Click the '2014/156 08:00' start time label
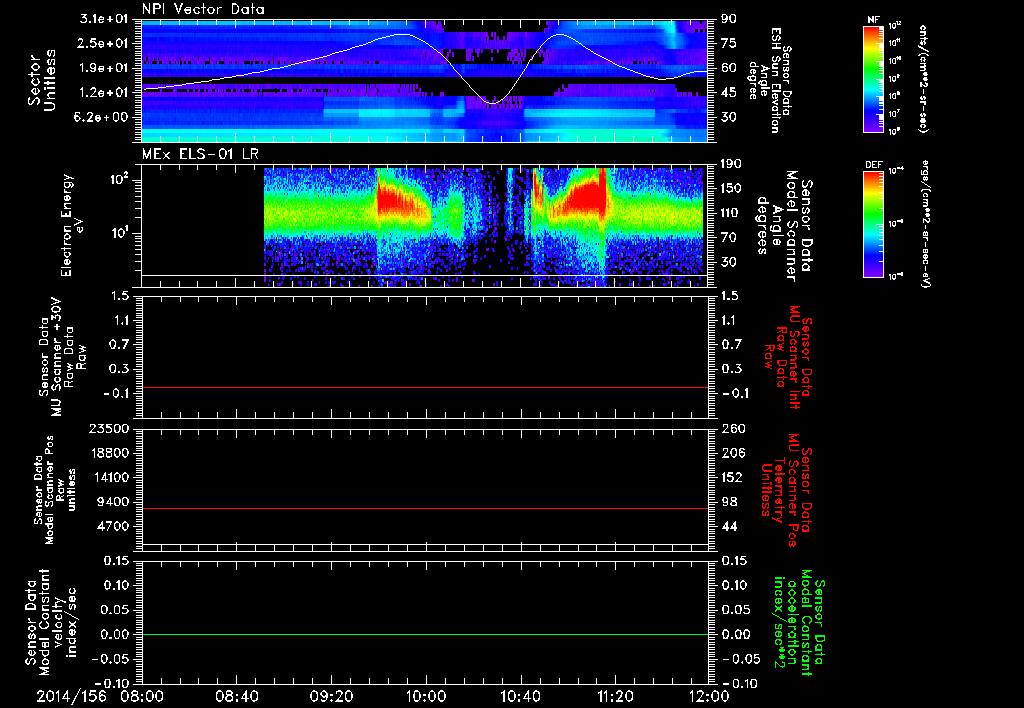The width and height of the screenshot is (1024, 708). (x=98, y=696)
